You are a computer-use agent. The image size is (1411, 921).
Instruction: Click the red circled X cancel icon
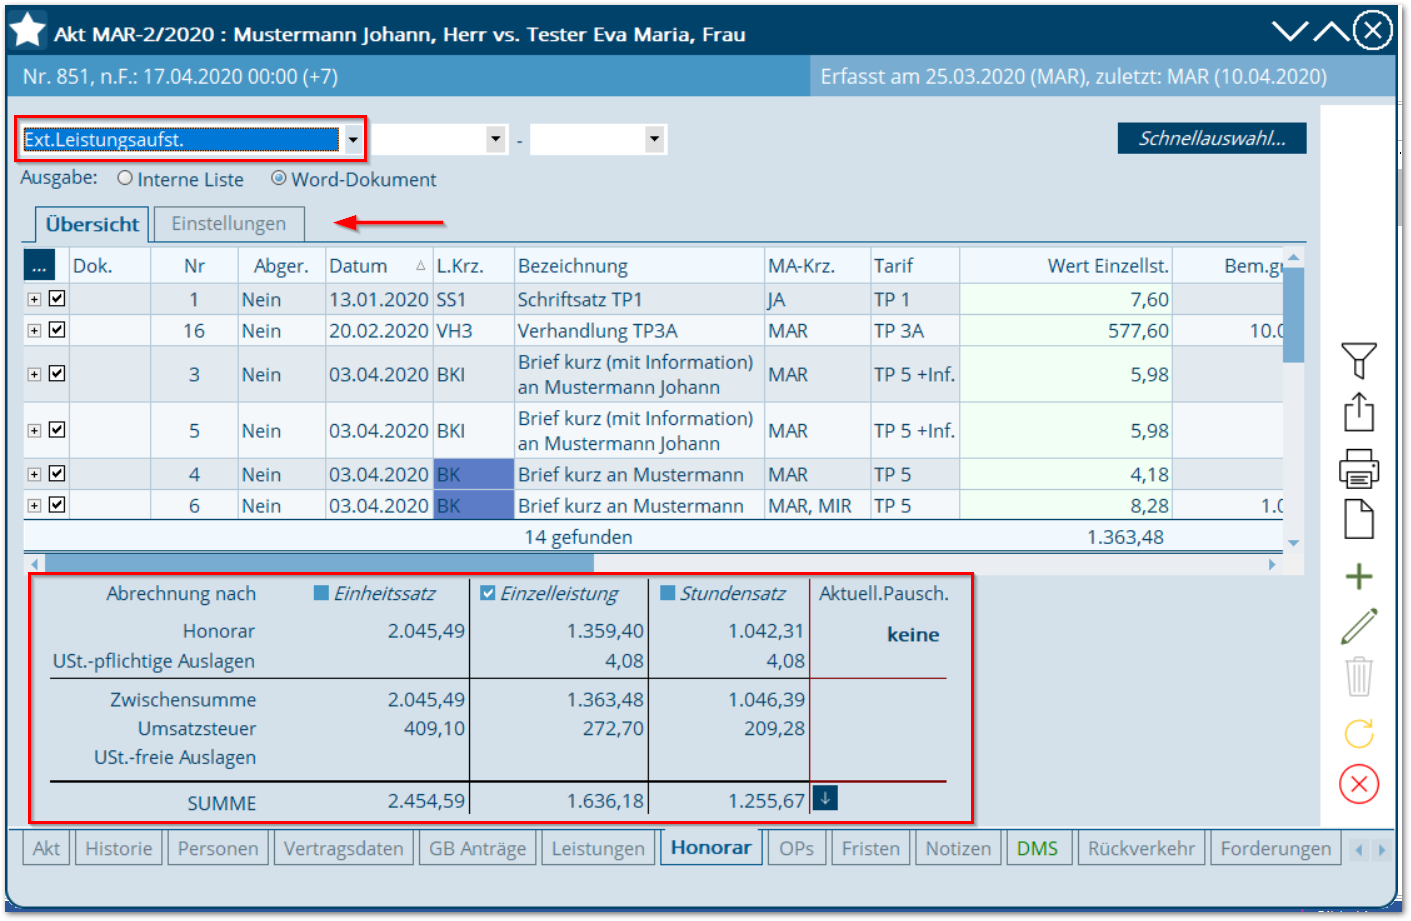click(x=1358, y=784)
